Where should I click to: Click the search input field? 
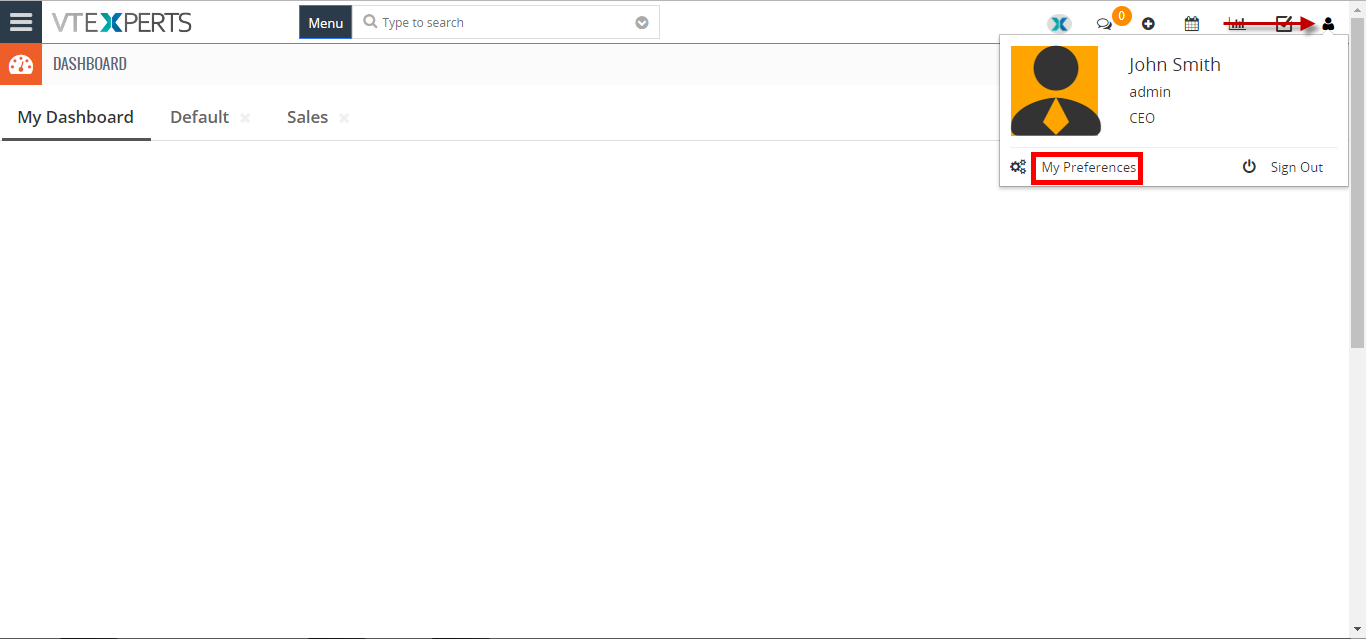(x=505, y=23)
